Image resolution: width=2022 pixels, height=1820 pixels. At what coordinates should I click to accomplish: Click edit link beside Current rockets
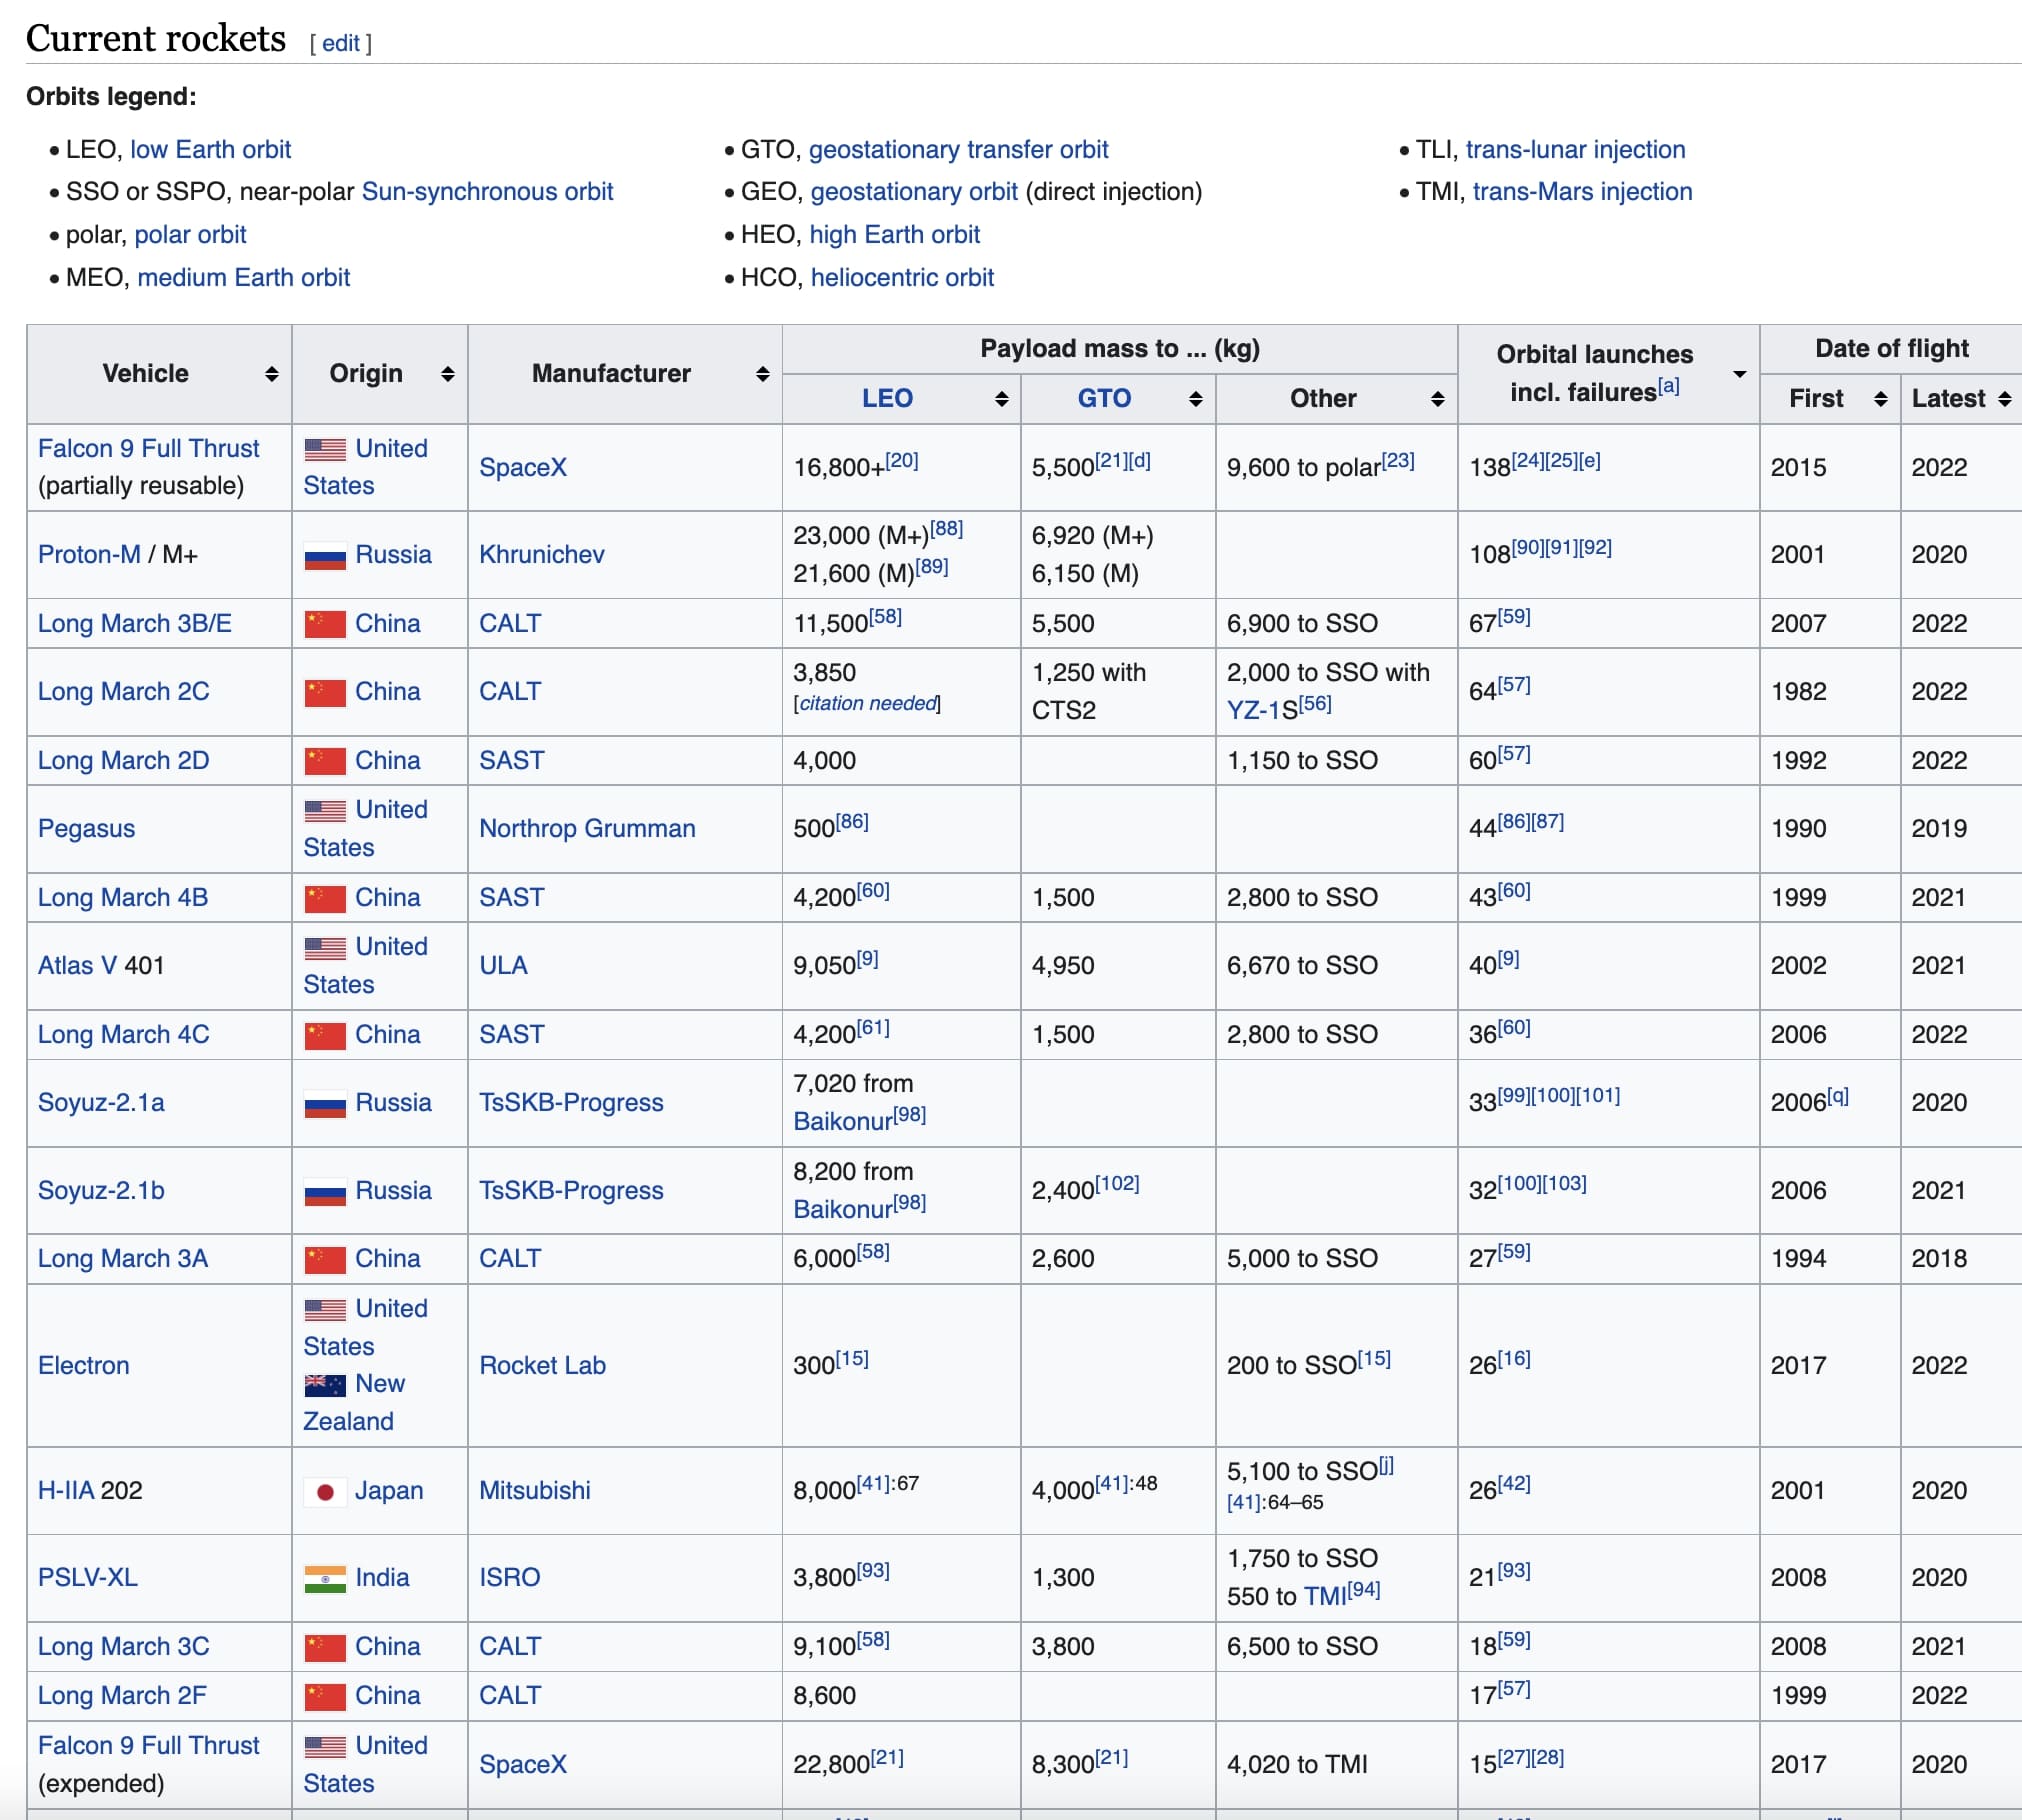coord(340,43)
